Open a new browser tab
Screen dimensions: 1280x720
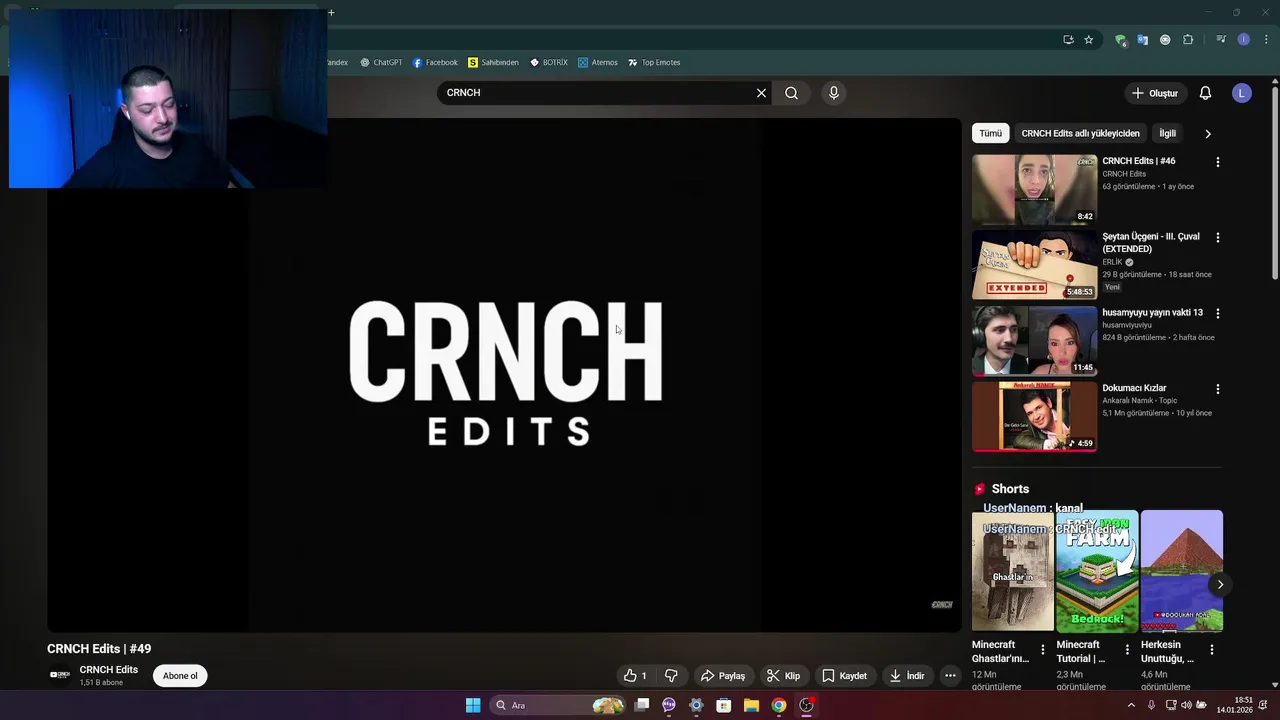[331, 12]
